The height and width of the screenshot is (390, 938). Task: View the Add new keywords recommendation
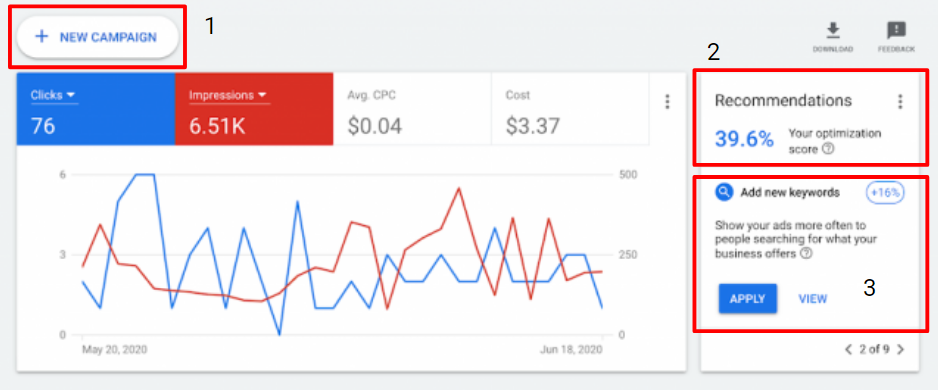tap(813, 298)
